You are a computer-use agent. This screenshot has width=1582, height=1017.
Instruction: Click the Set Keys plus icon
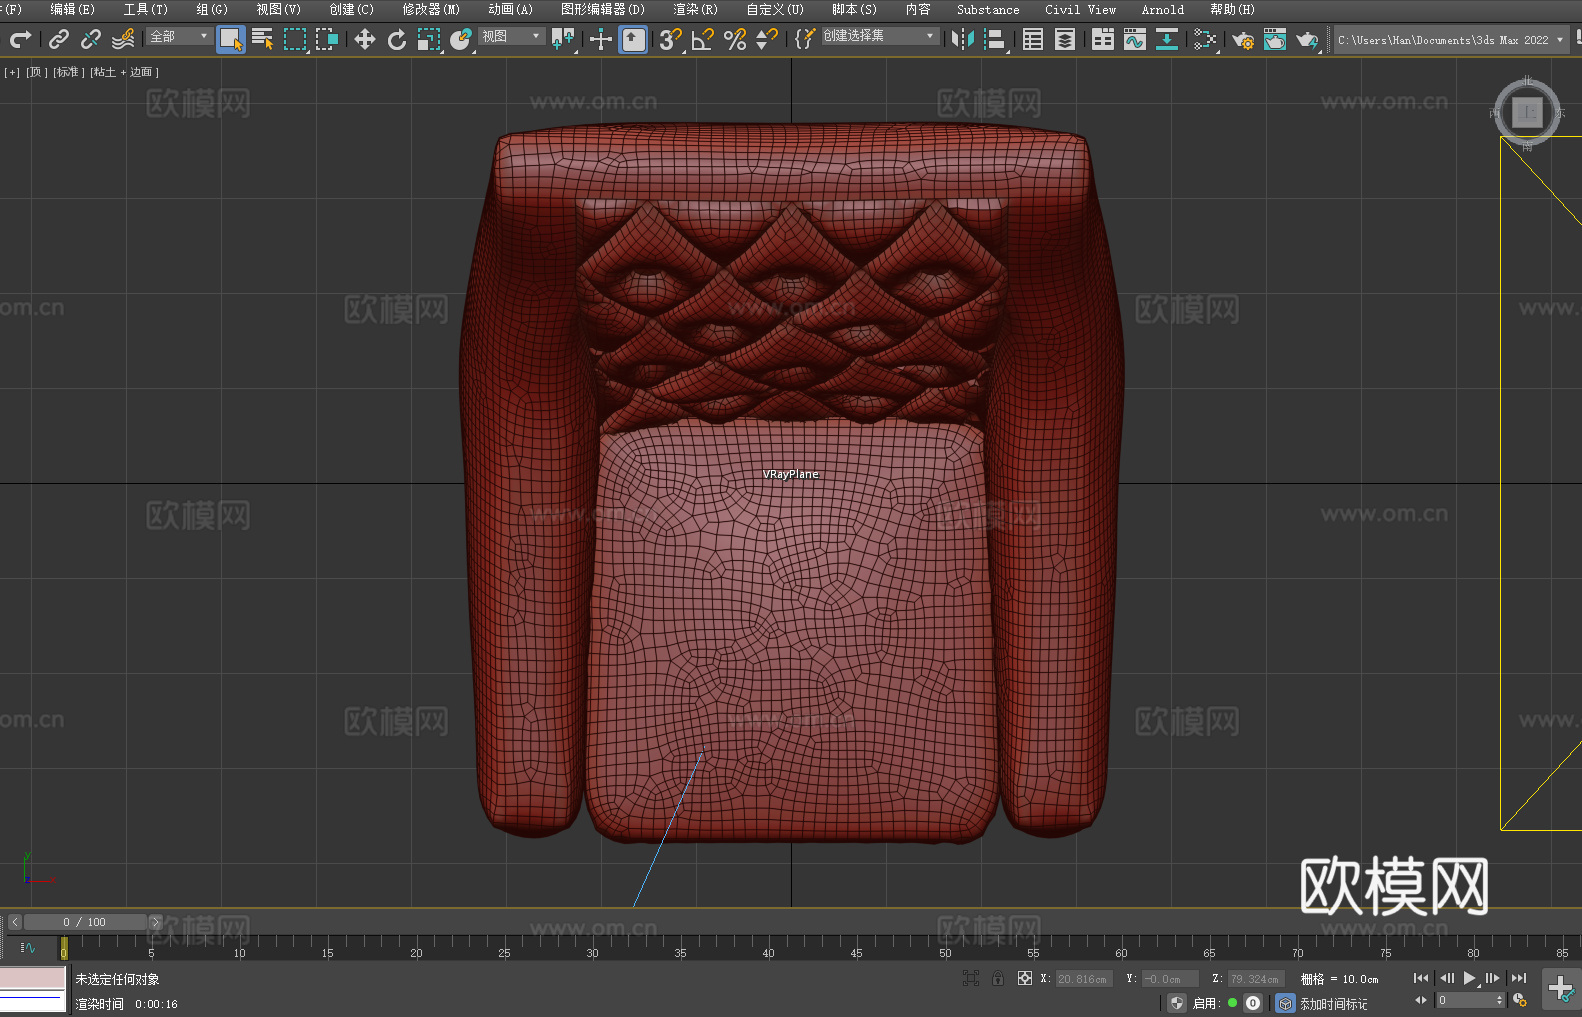(1561, 989)
